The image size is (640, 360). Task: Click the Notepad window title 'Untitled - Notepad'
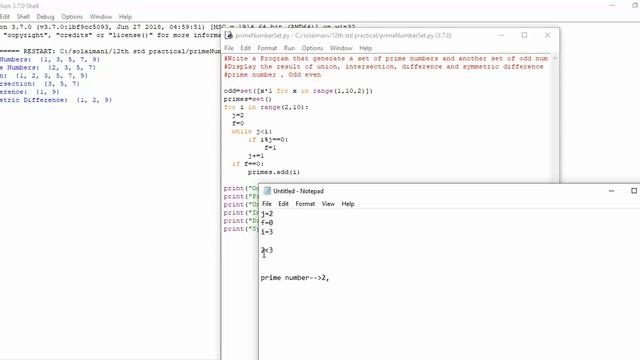(298, 191)
